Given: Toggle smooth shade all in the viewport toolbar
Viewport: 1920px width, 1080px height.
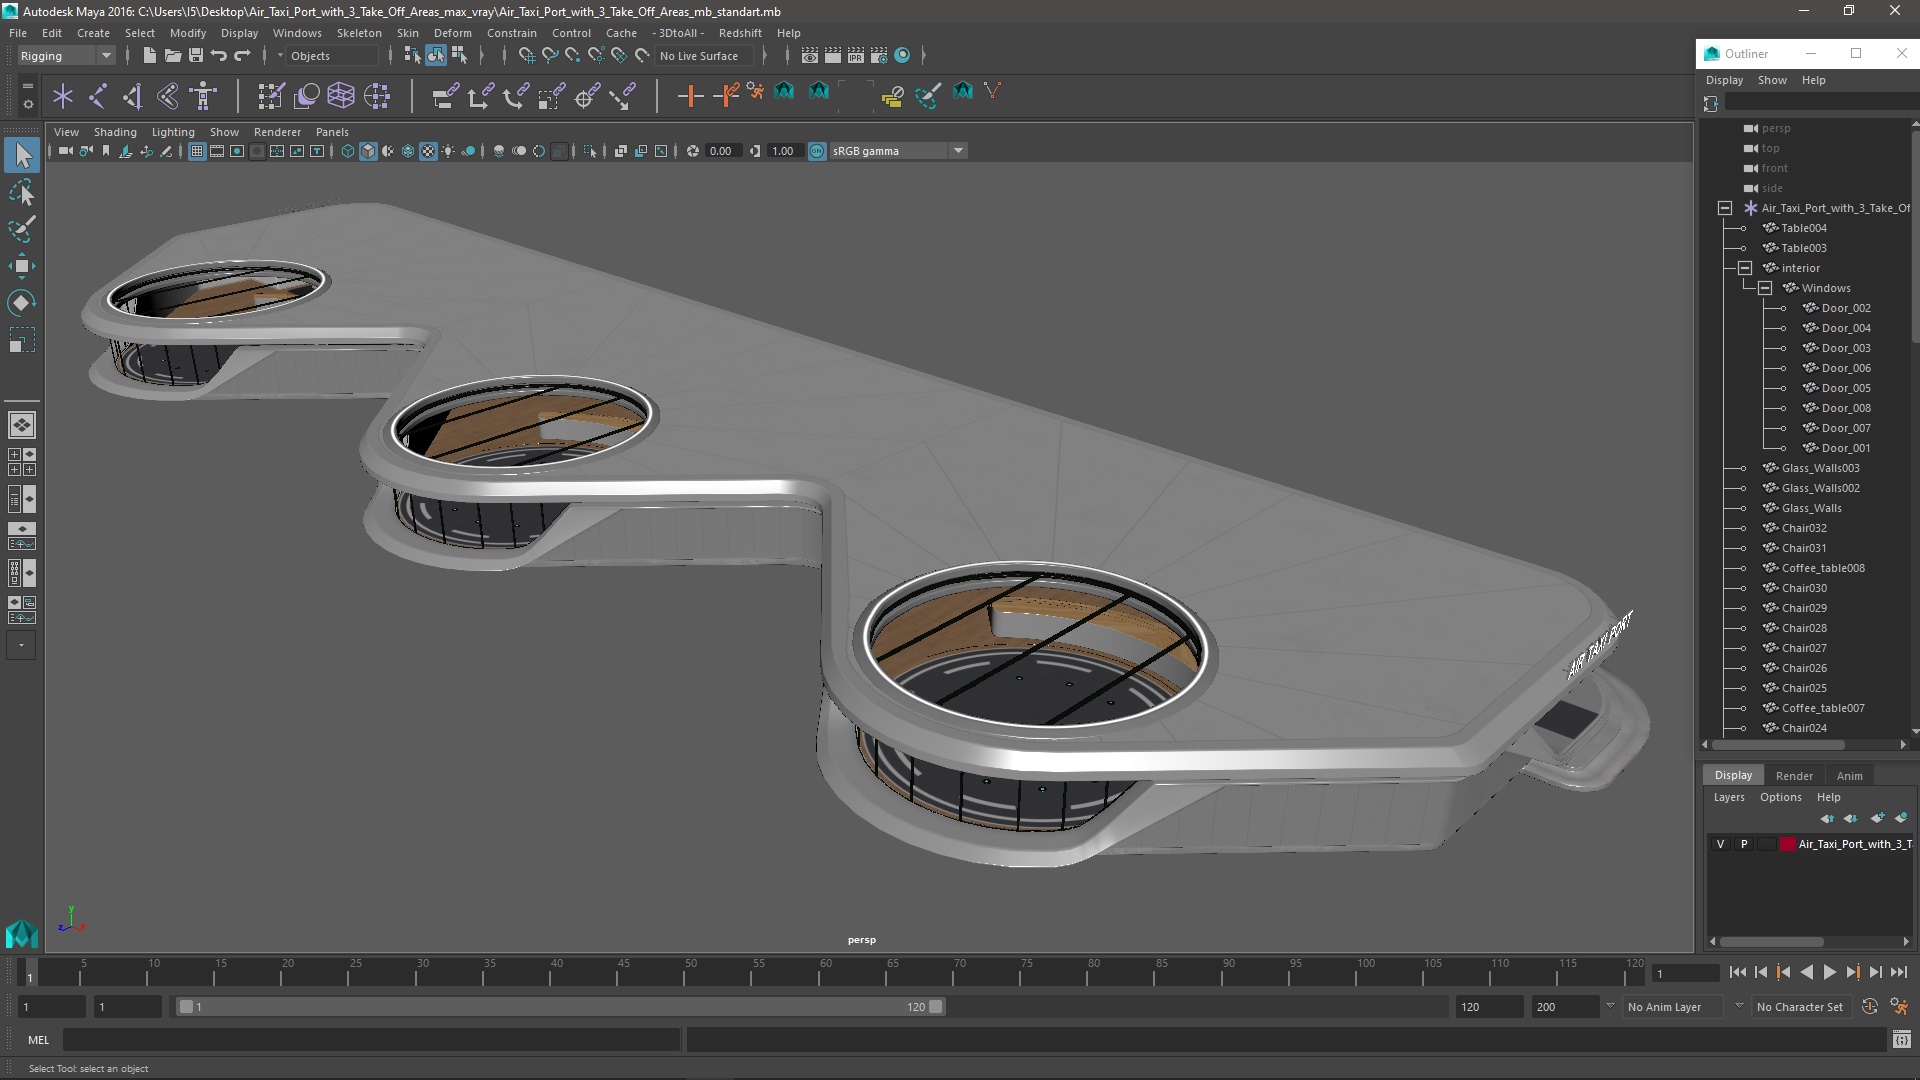Looking at the screenshot, I should click(x=368, y=151).
